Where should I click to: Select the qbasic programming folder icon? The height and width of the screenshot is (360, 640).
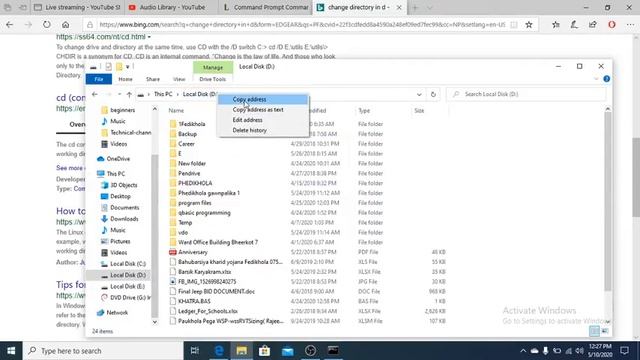click(173, 213)
